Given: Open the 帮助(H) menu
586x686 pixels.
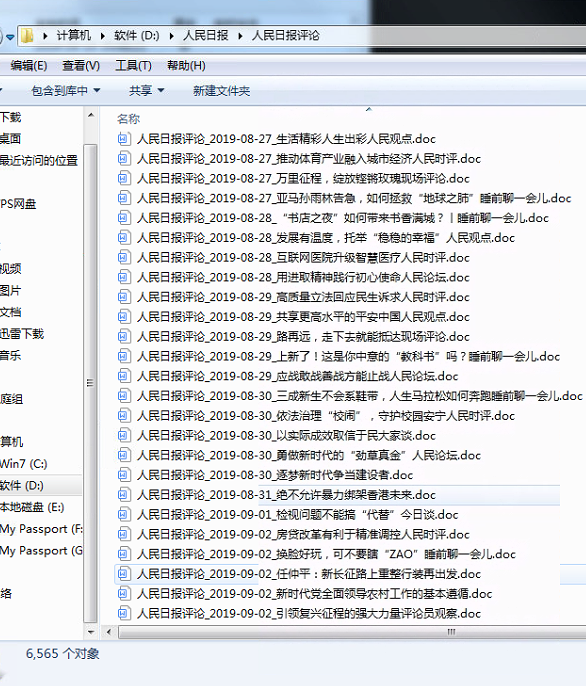Looking at the screenshot, I should click(x=186, y=66).
